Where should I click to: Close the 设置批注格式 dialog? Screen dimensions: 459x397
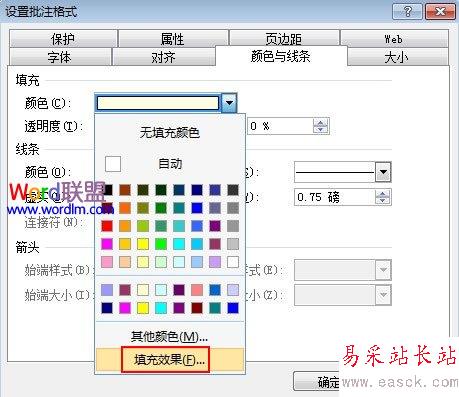tap(440, 12)
